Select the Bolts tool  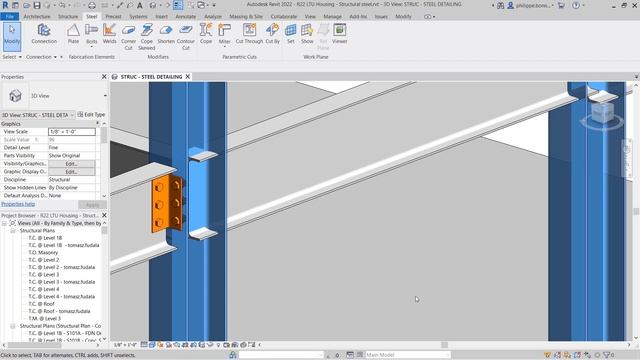tap(91, 33)
